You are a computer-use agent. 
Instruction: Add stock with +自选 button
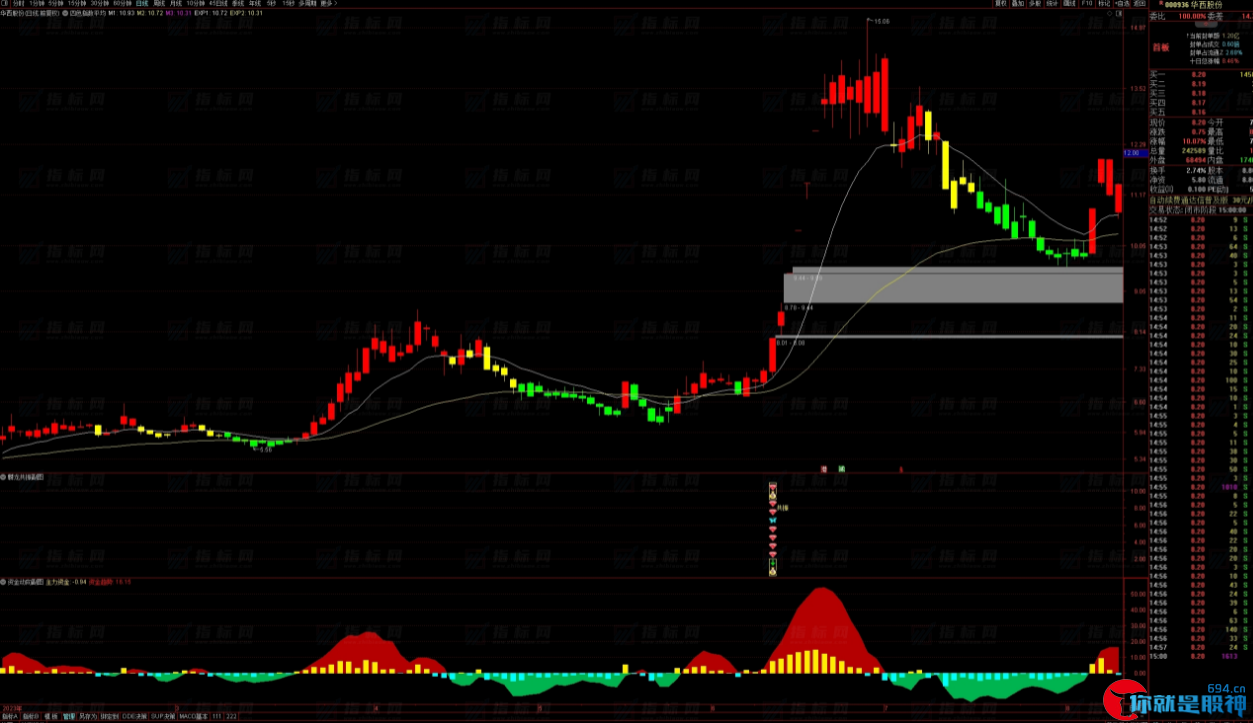click(1122, 4)
